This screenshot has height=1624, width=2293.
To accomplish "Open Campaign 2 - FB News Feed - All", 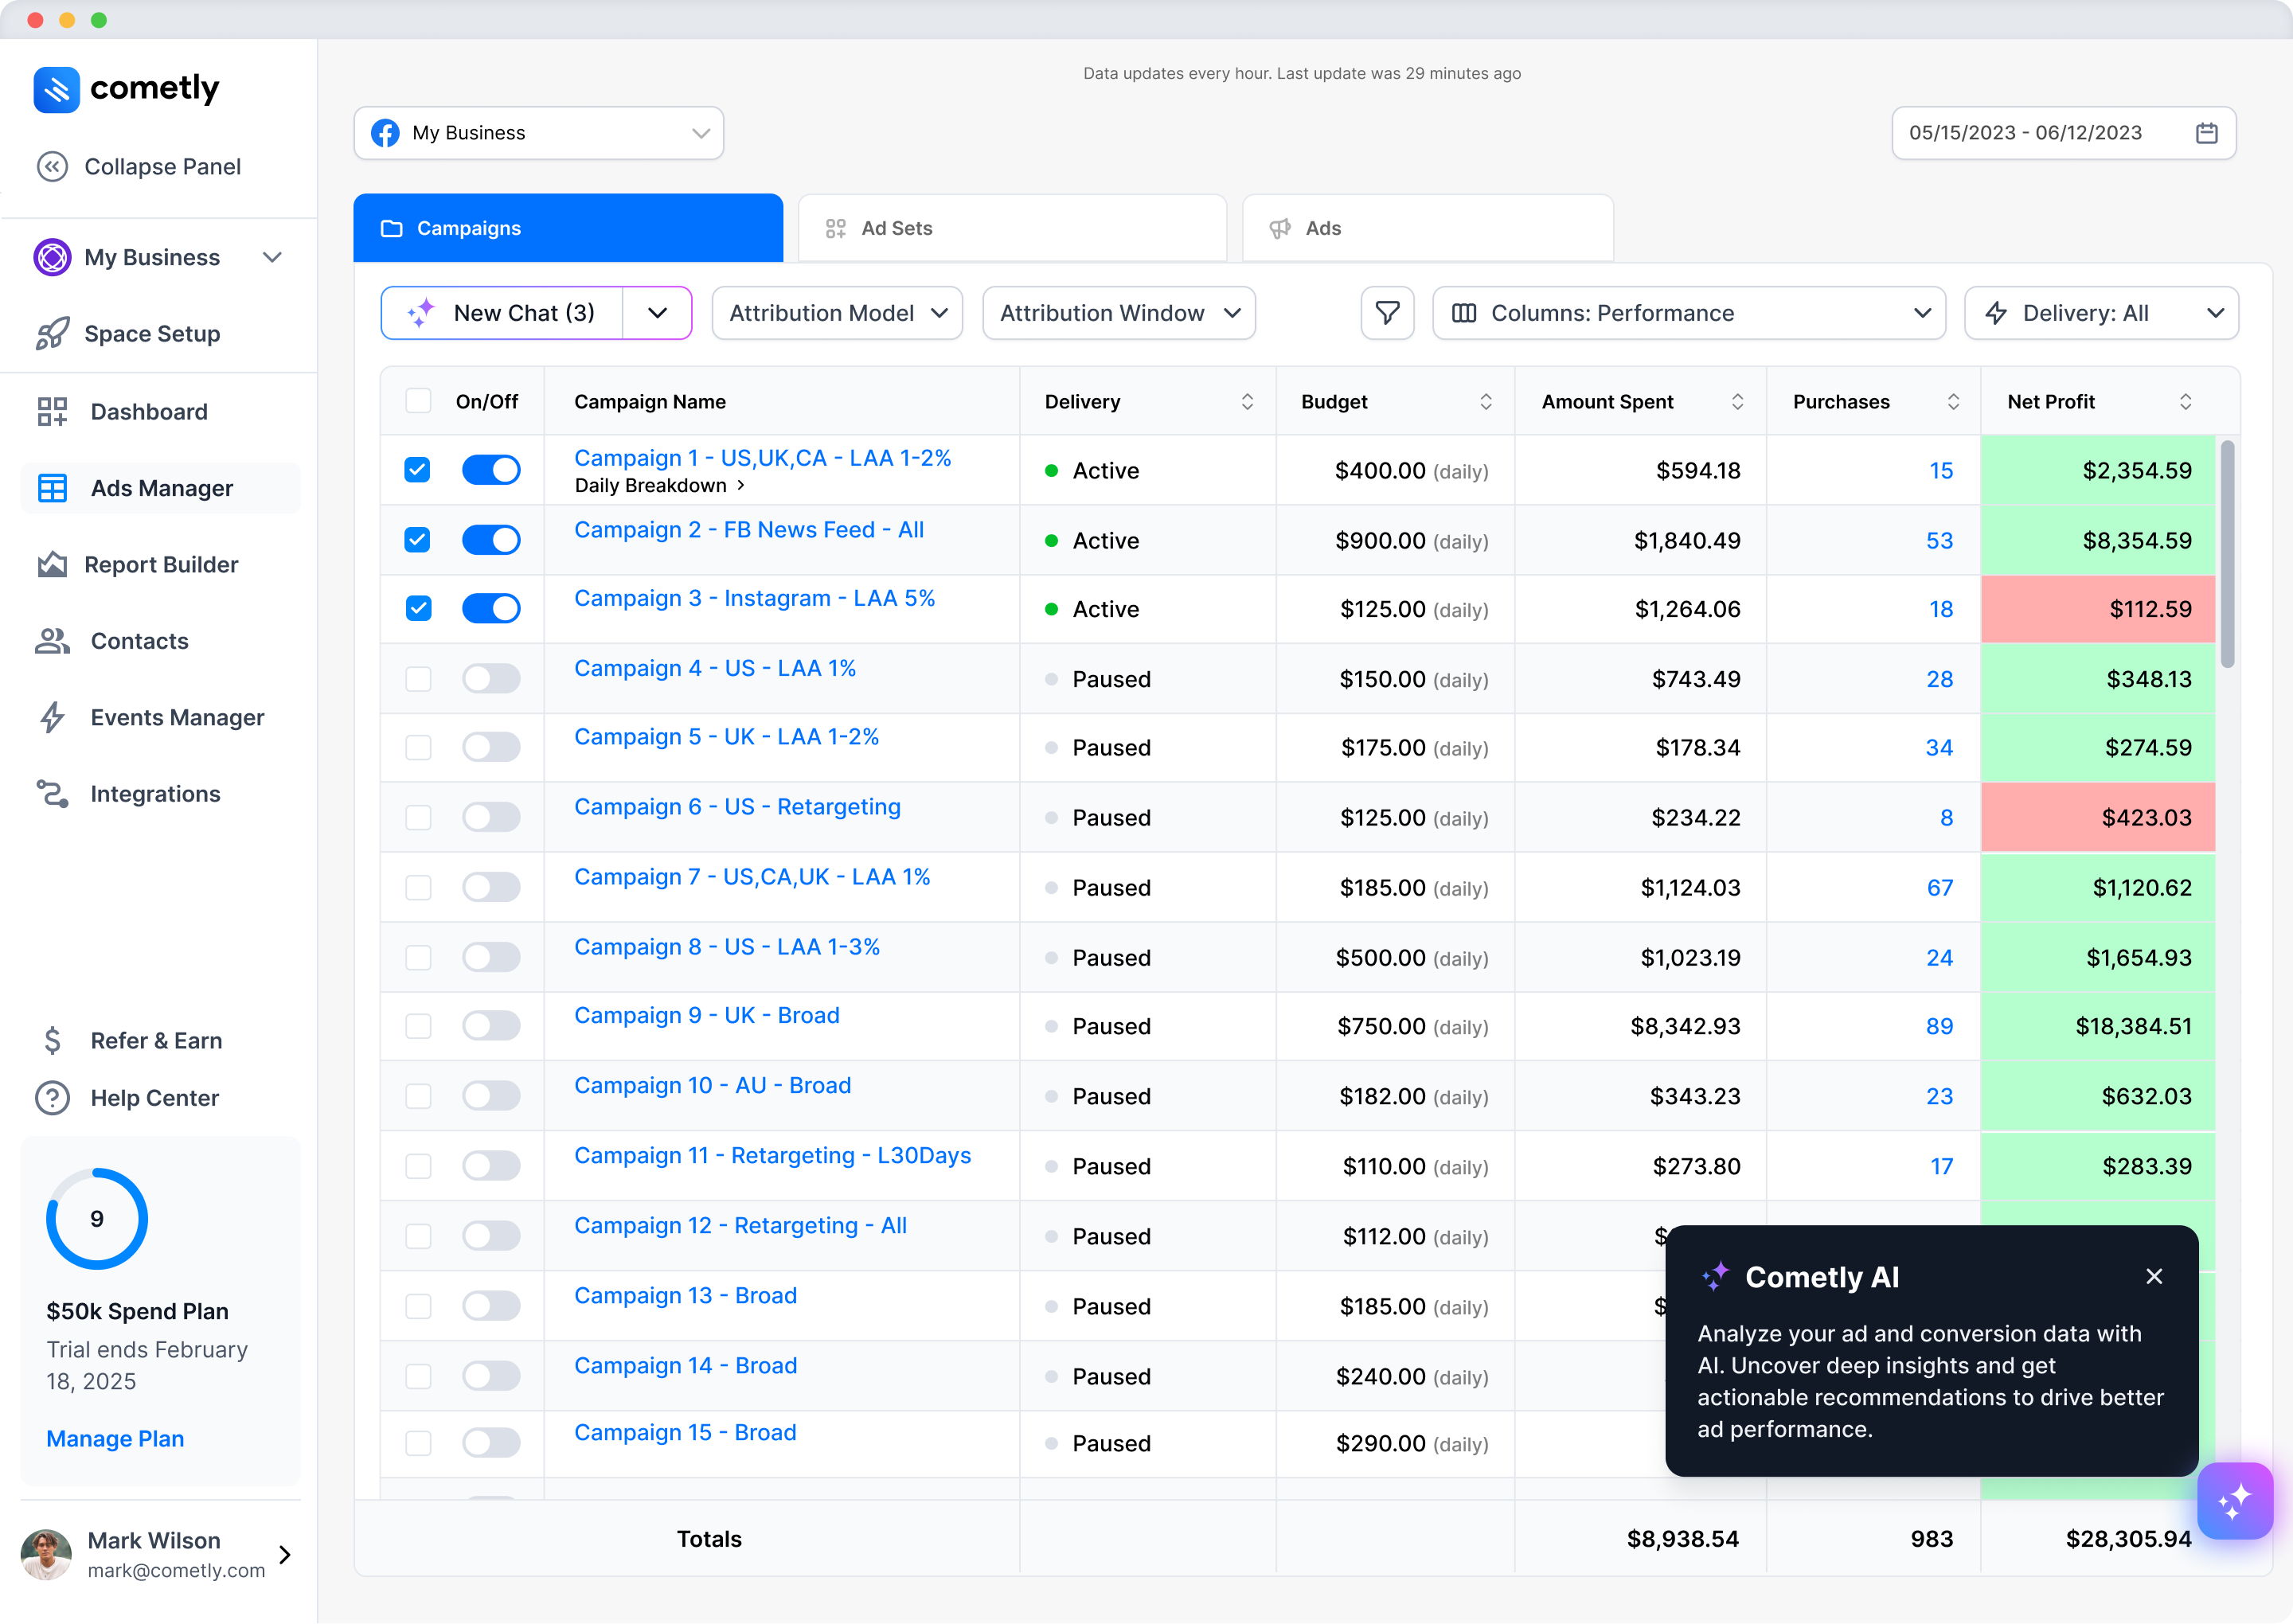I will (x=749, y=530).
